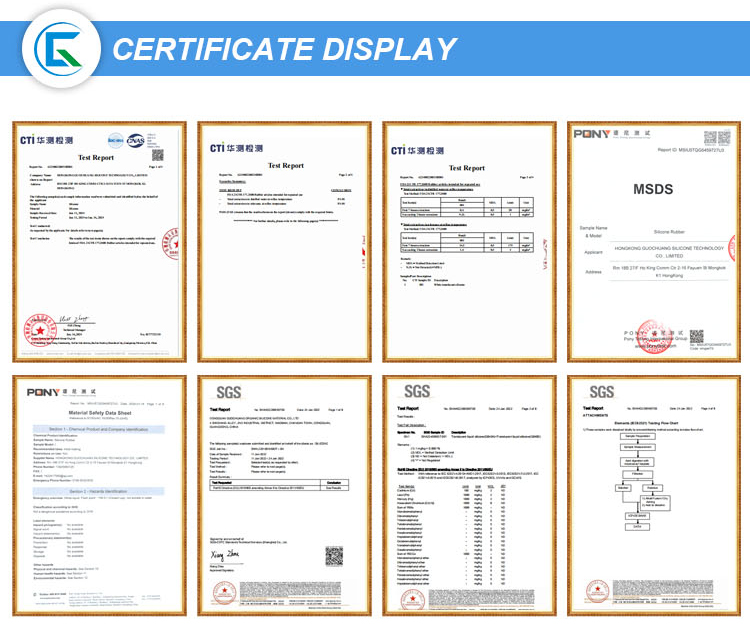This screenshot has width=750, height=641.
Task: Click the CNAS accreditation badge on first test report
Action: click(136, 141)
